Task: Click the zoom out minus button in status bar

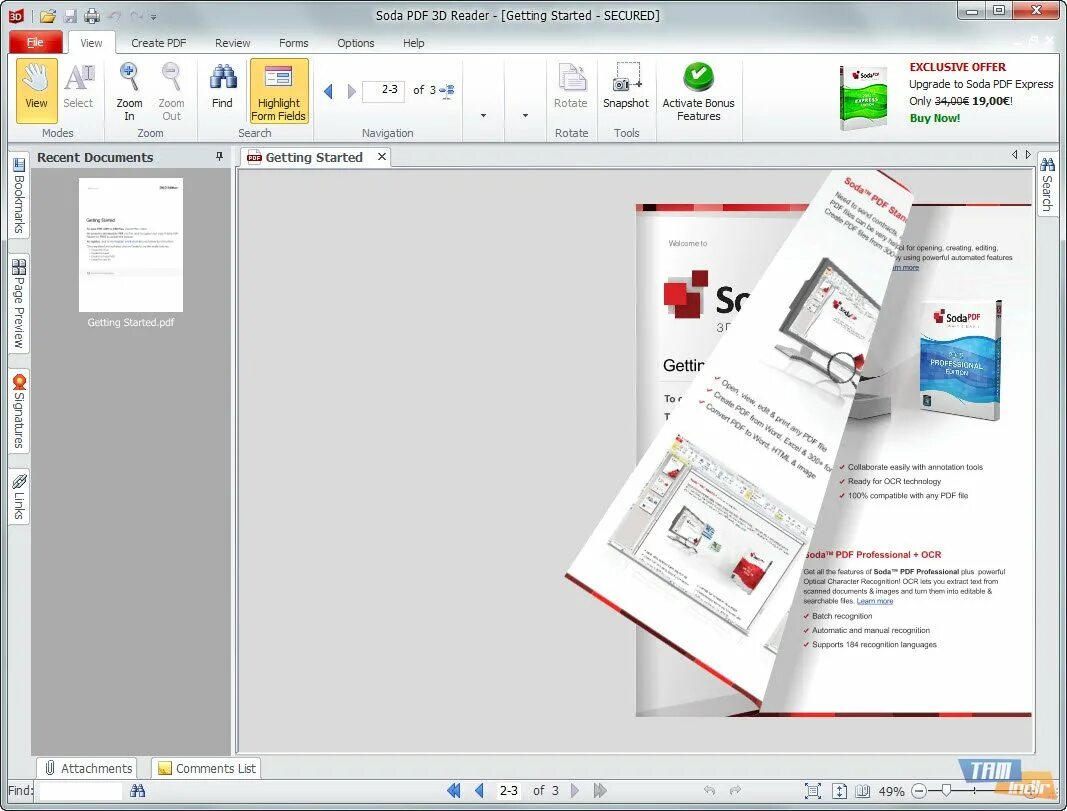Action: [919, 791]
